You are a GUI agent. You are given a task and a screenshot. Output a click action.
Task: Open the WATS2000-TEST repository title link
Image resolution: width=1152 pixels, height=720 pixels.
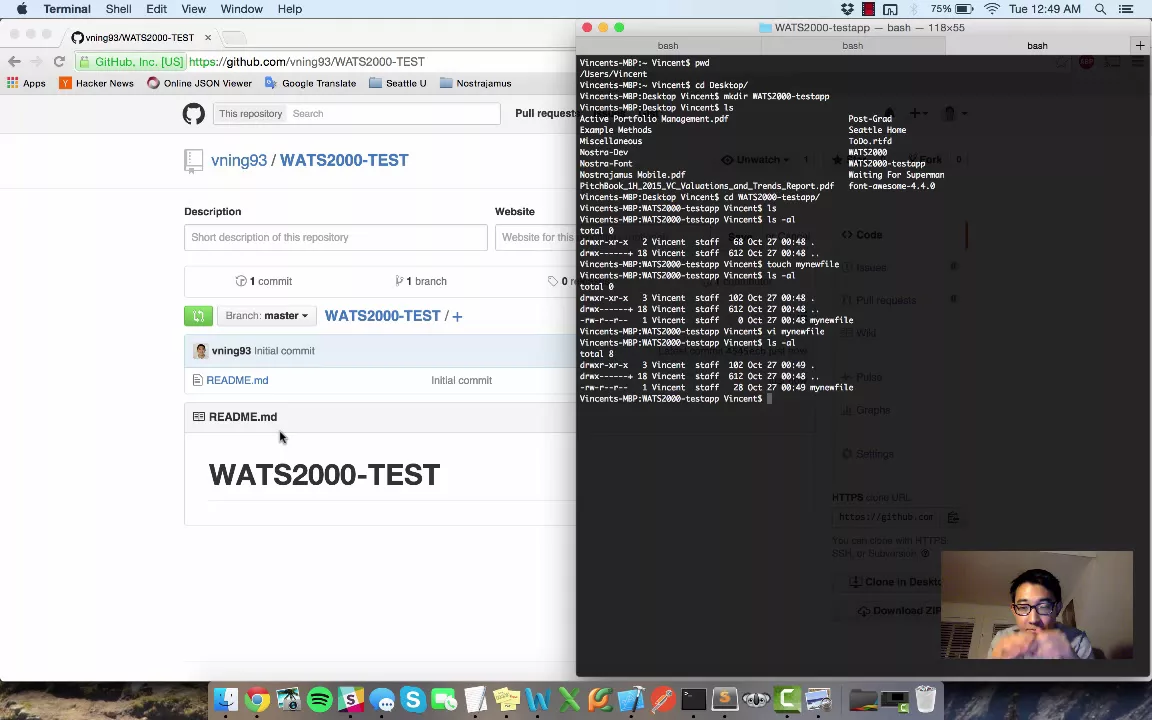pos(344,160)
